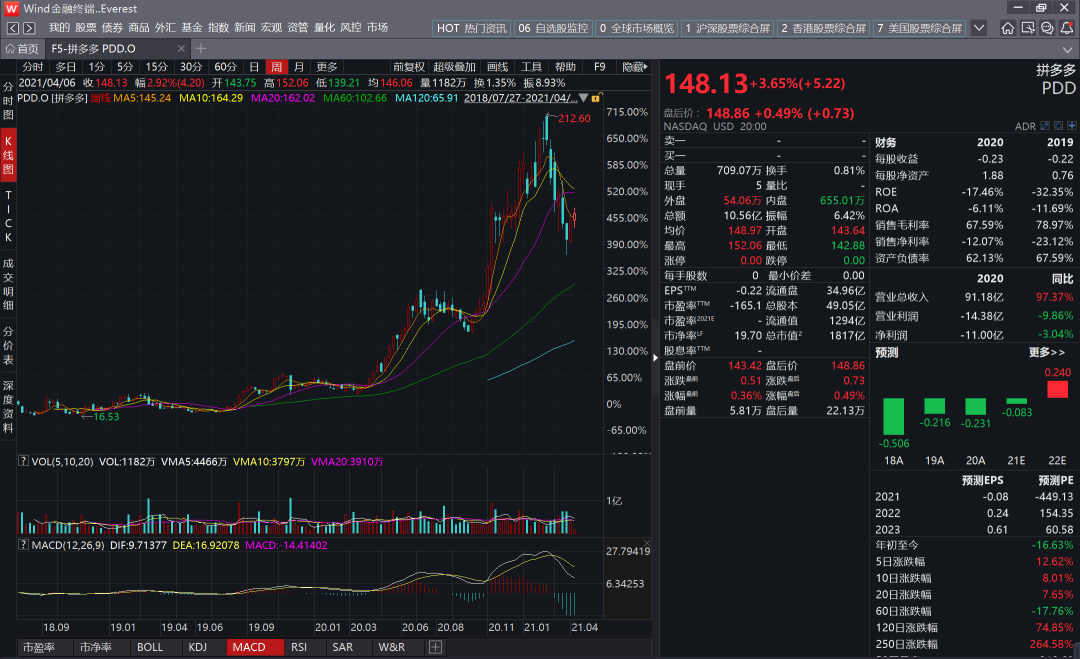1080x659 pixels.
Task: Open the 深度资料 sidebar view
Action: pyautogui.click(x=8, y=406)
